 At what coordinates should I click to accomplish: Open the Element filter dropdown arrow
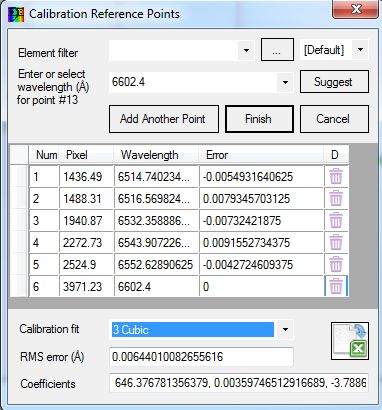pyautogui.click(x=246, y=50)
